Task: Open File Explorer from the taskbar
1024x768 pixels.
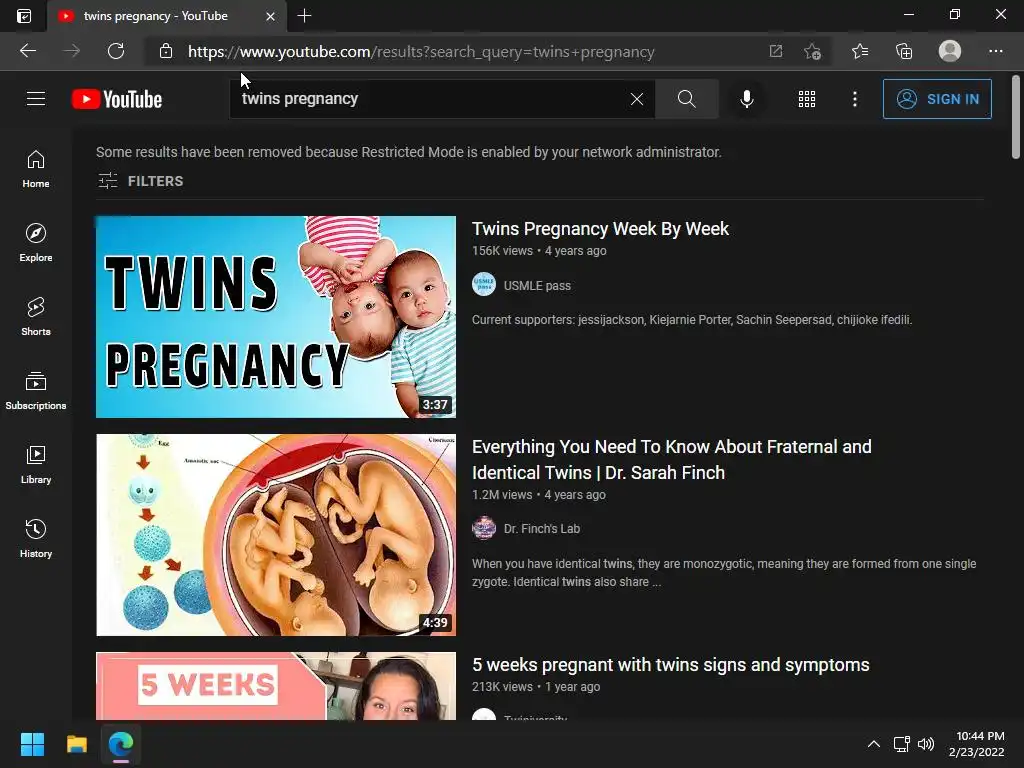Action: [x=76, y=744]
